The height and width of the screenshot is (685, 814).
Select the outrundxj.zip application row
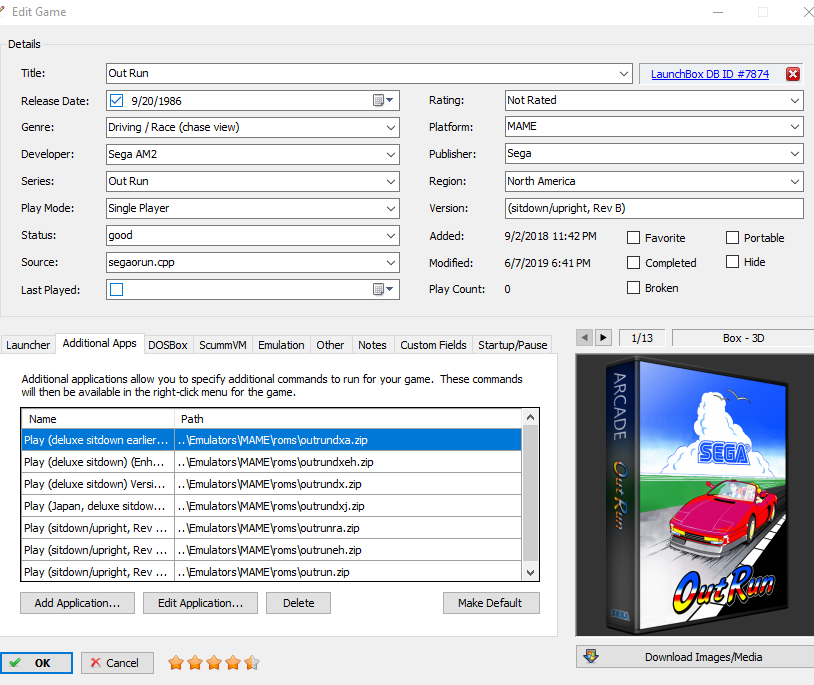pos(272,506)
